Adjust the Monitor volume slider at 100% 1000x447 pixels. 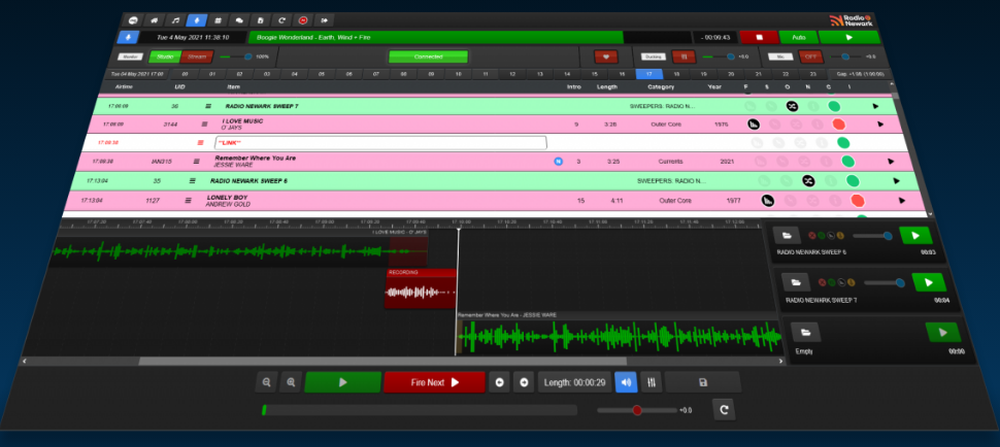click(x=236, y=57)
